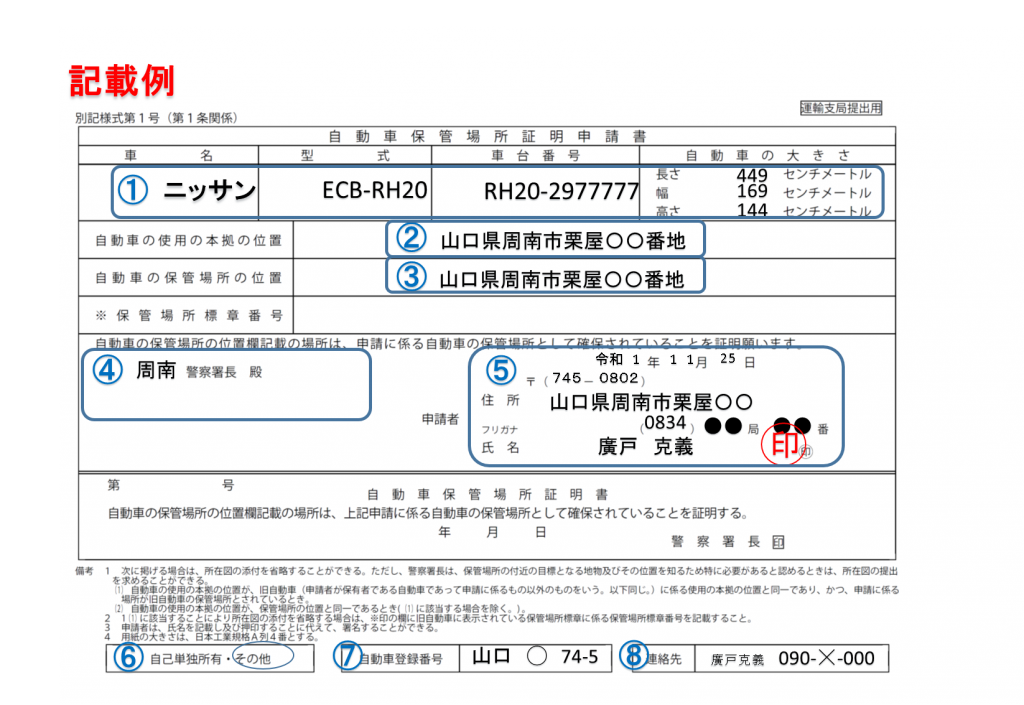The width and height of the screenshot is (1024, 705).
Task: Click the car name ニッサン field
Action: point(210,191)
